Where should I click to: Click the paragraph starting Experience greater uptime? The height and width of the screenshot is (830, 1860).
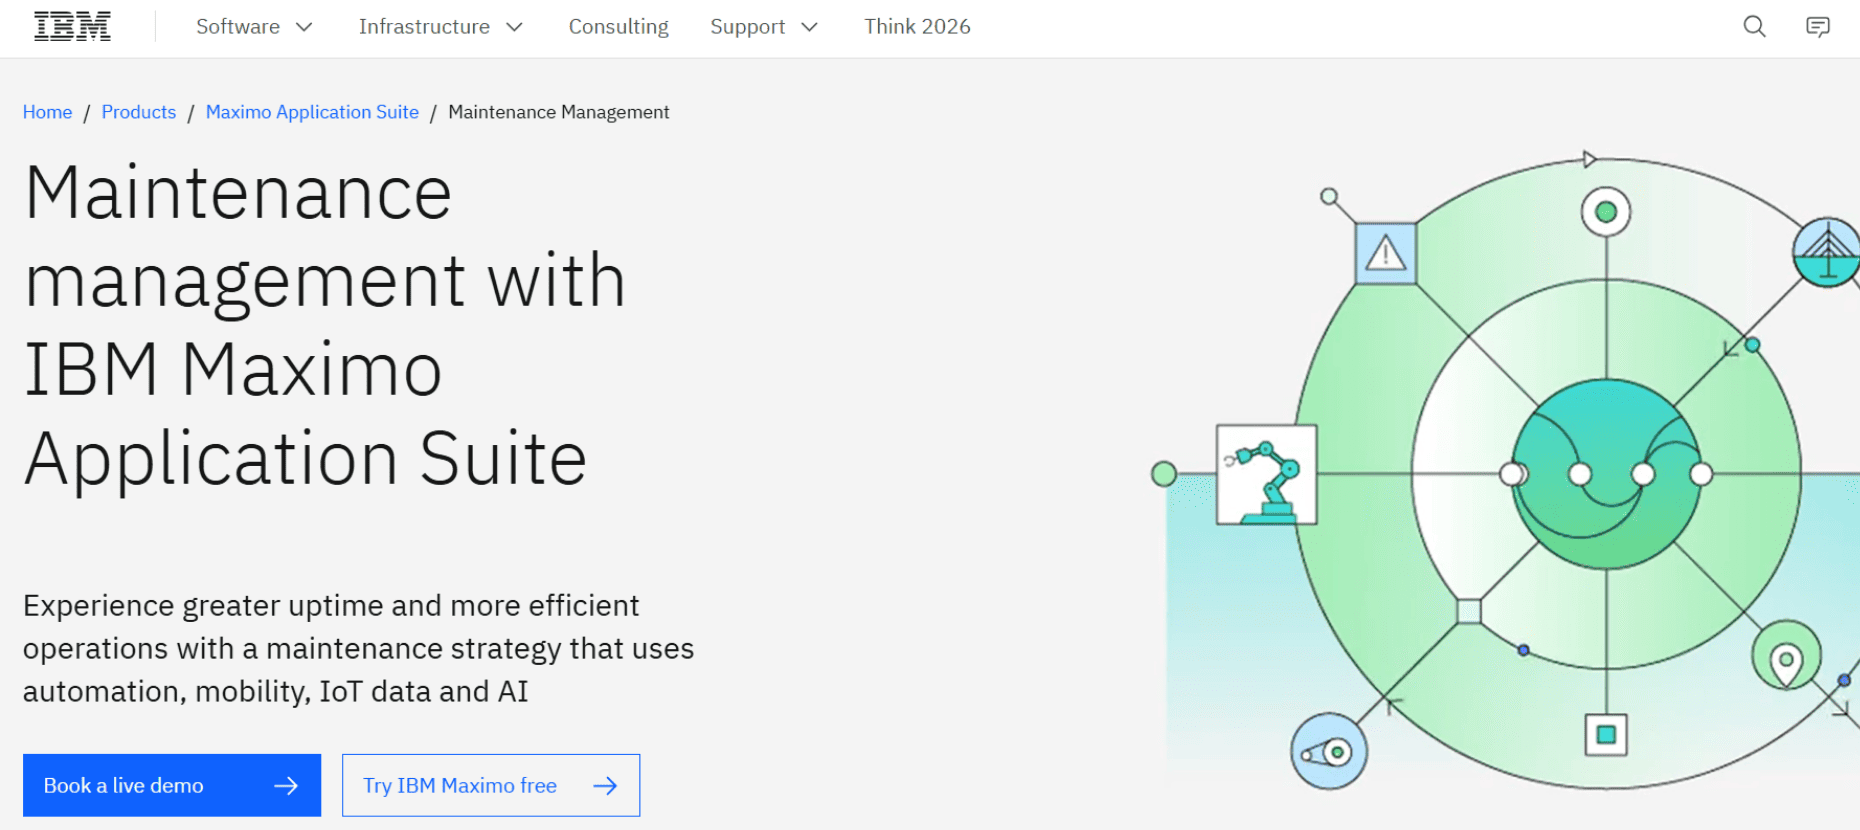coord(358,649)
